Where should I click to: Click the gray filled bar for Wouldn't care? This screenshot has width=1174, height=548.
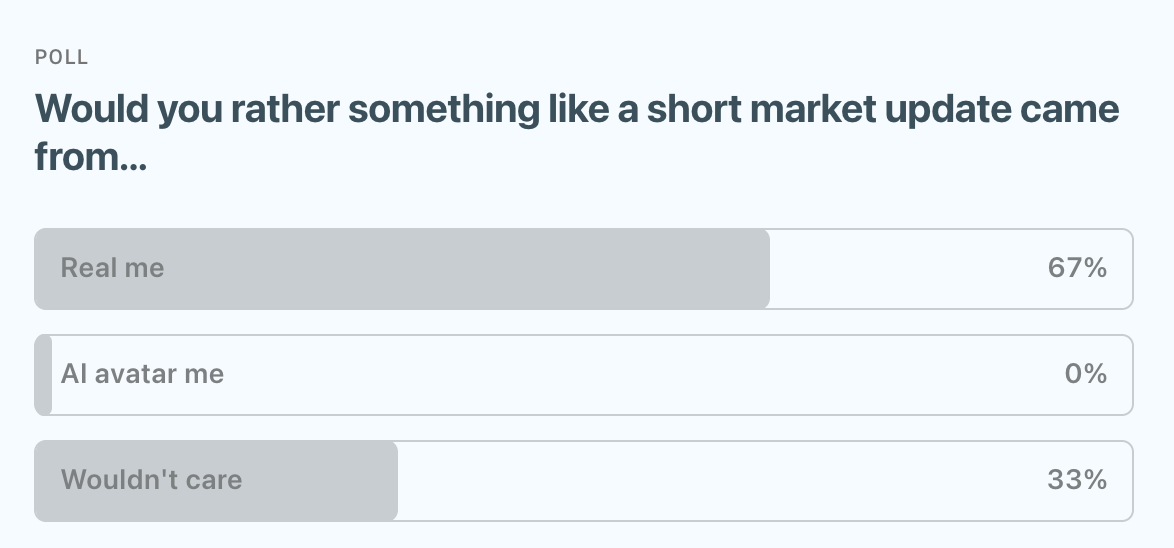(320, 481)
